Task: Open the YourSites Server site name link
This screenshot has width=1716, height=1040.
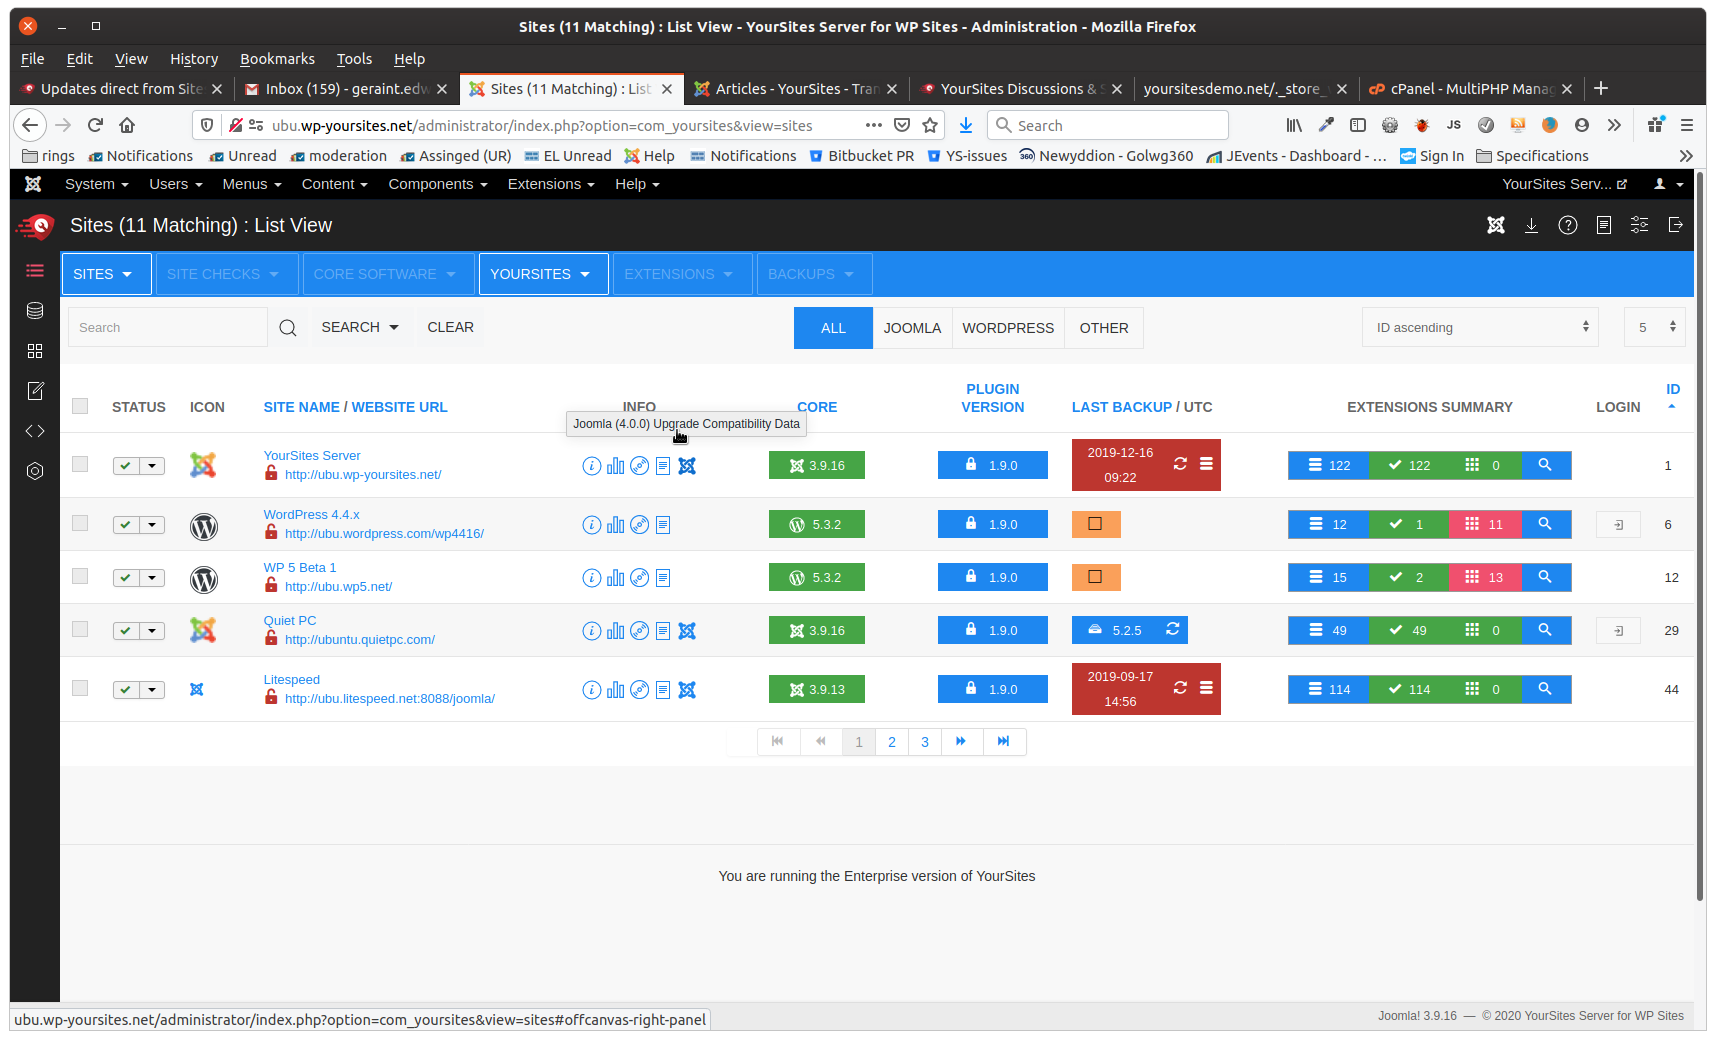Action: click(312, 456)
